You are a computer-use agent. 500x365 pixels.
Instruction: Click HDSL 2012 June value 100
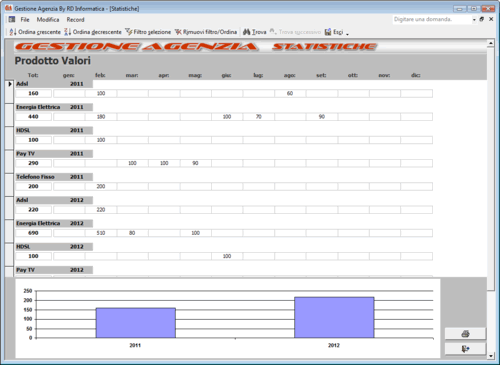coord(227,256)
